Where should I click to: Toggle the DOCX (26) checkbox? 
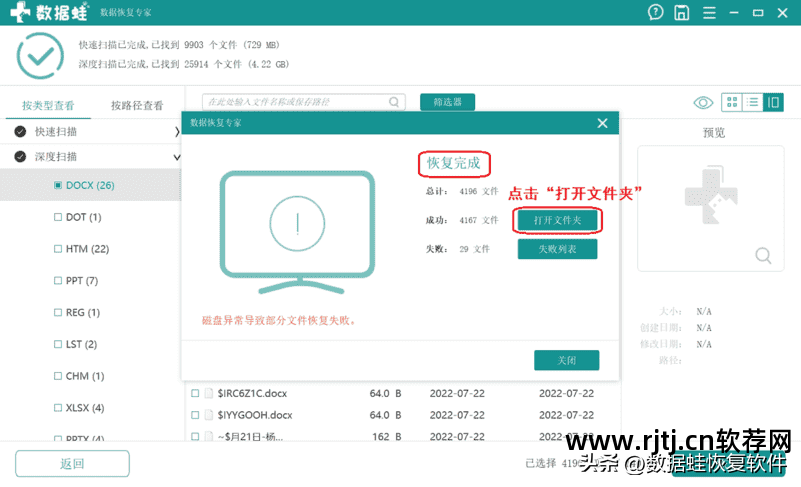point(58,185)
